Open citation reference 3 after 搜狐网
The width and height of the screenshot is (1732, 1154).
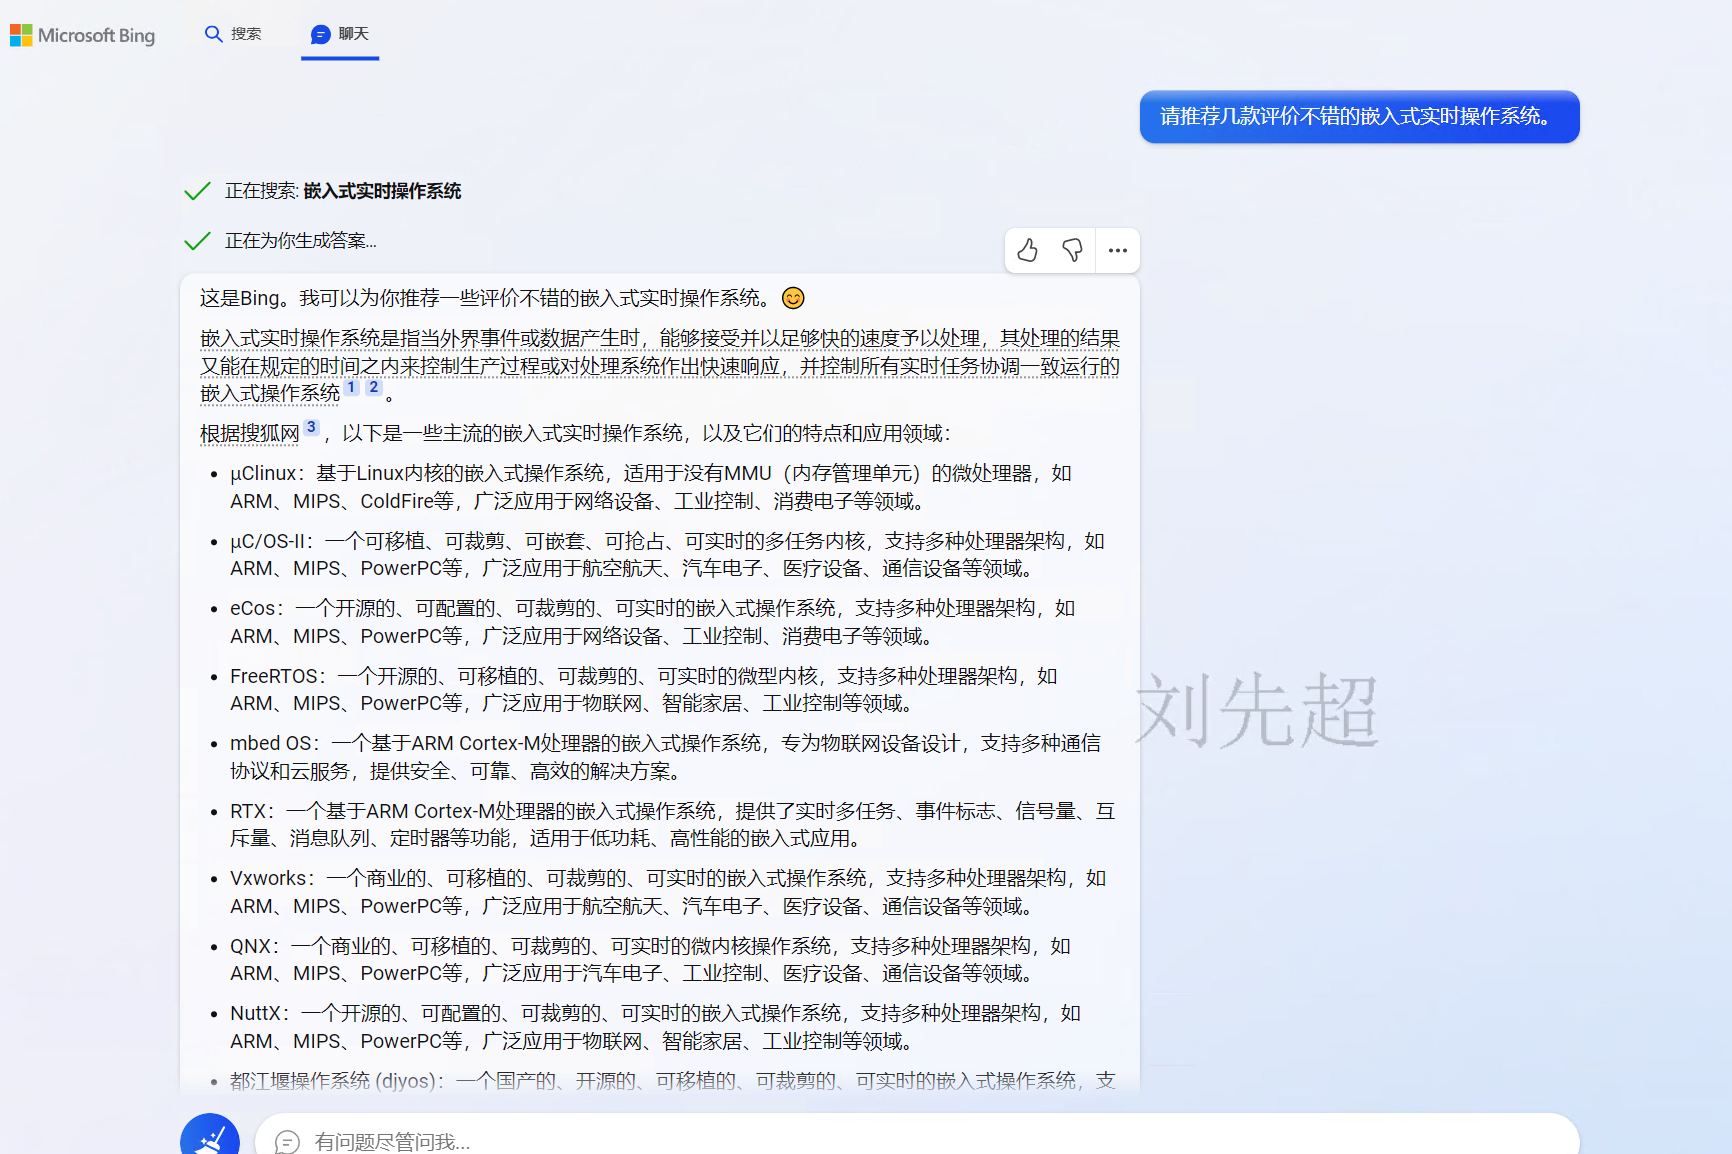click(x=311, y=427)
